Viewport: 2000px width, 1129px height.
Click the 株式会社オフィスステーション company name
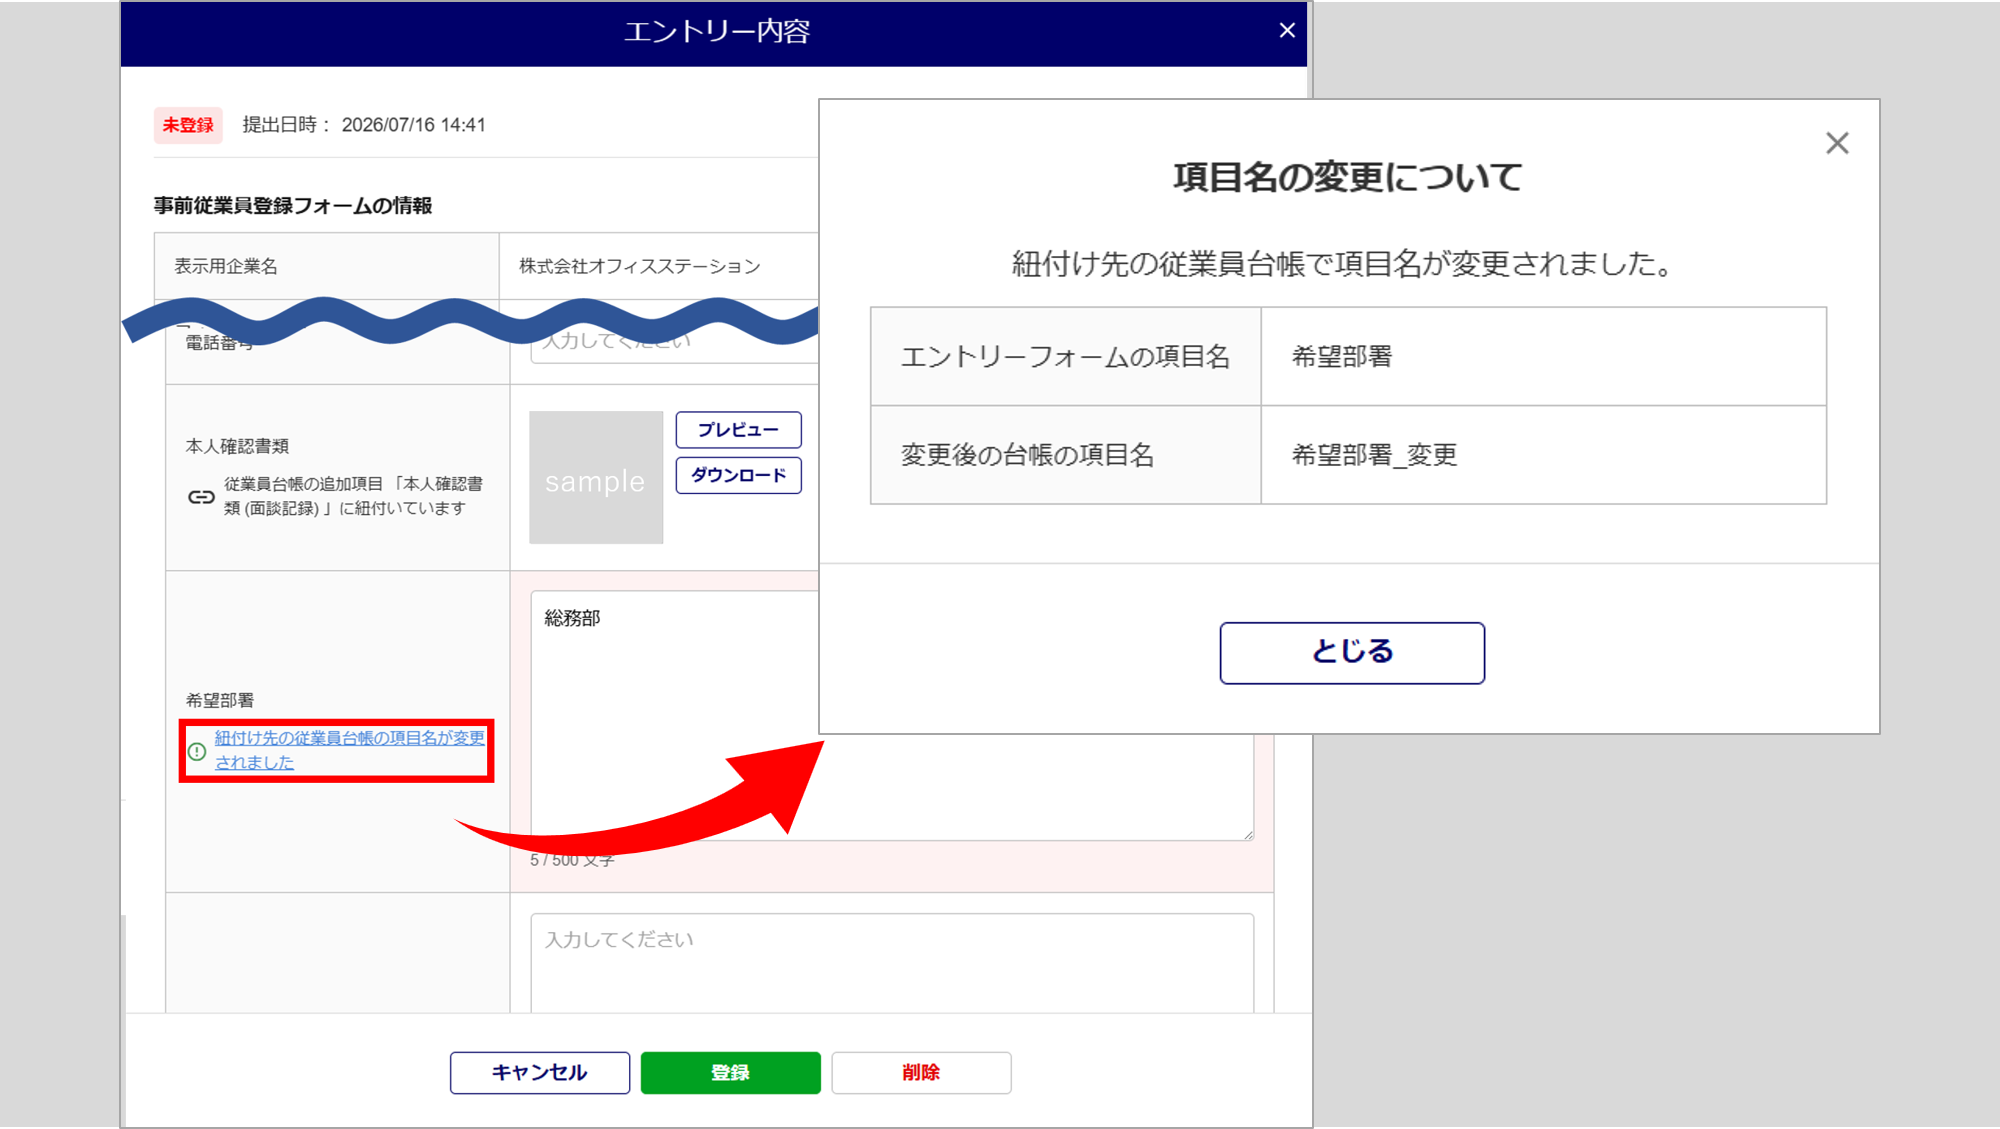639,266
